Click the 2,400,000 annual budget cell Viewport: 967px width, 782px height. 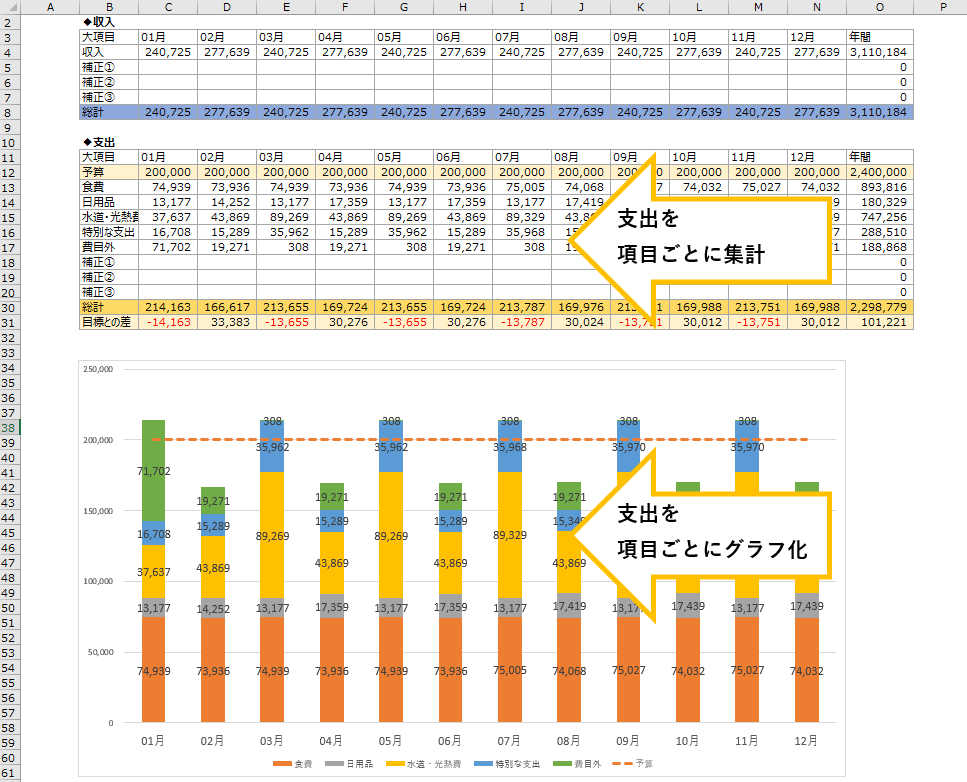879,172
